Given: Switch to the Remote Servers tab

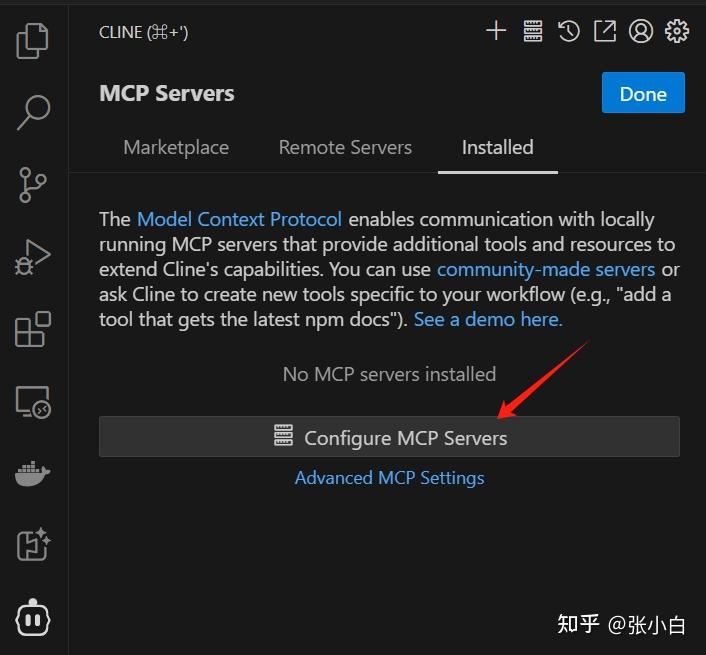Looking at the screenshot, I should click(x=345, y=148).
